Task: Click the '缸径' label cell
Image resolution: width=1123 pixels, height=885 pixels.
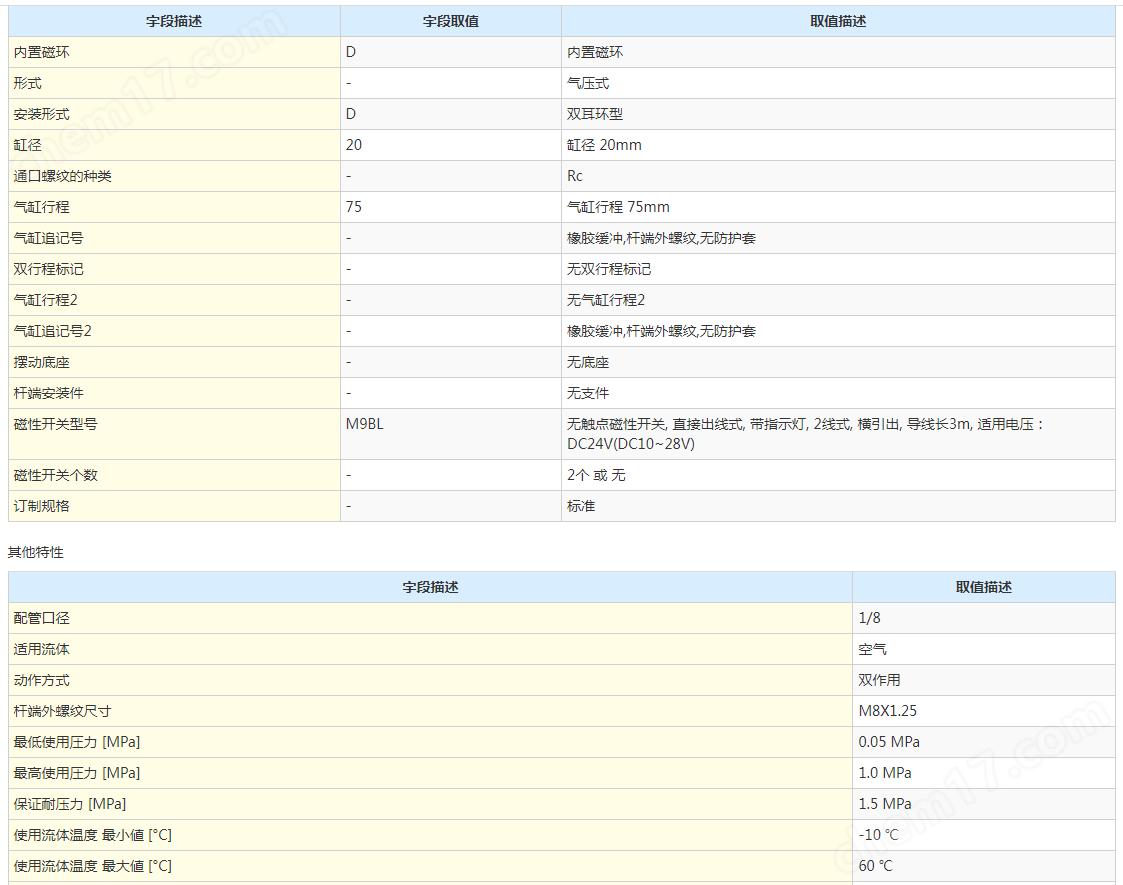Action: point(174,145)
